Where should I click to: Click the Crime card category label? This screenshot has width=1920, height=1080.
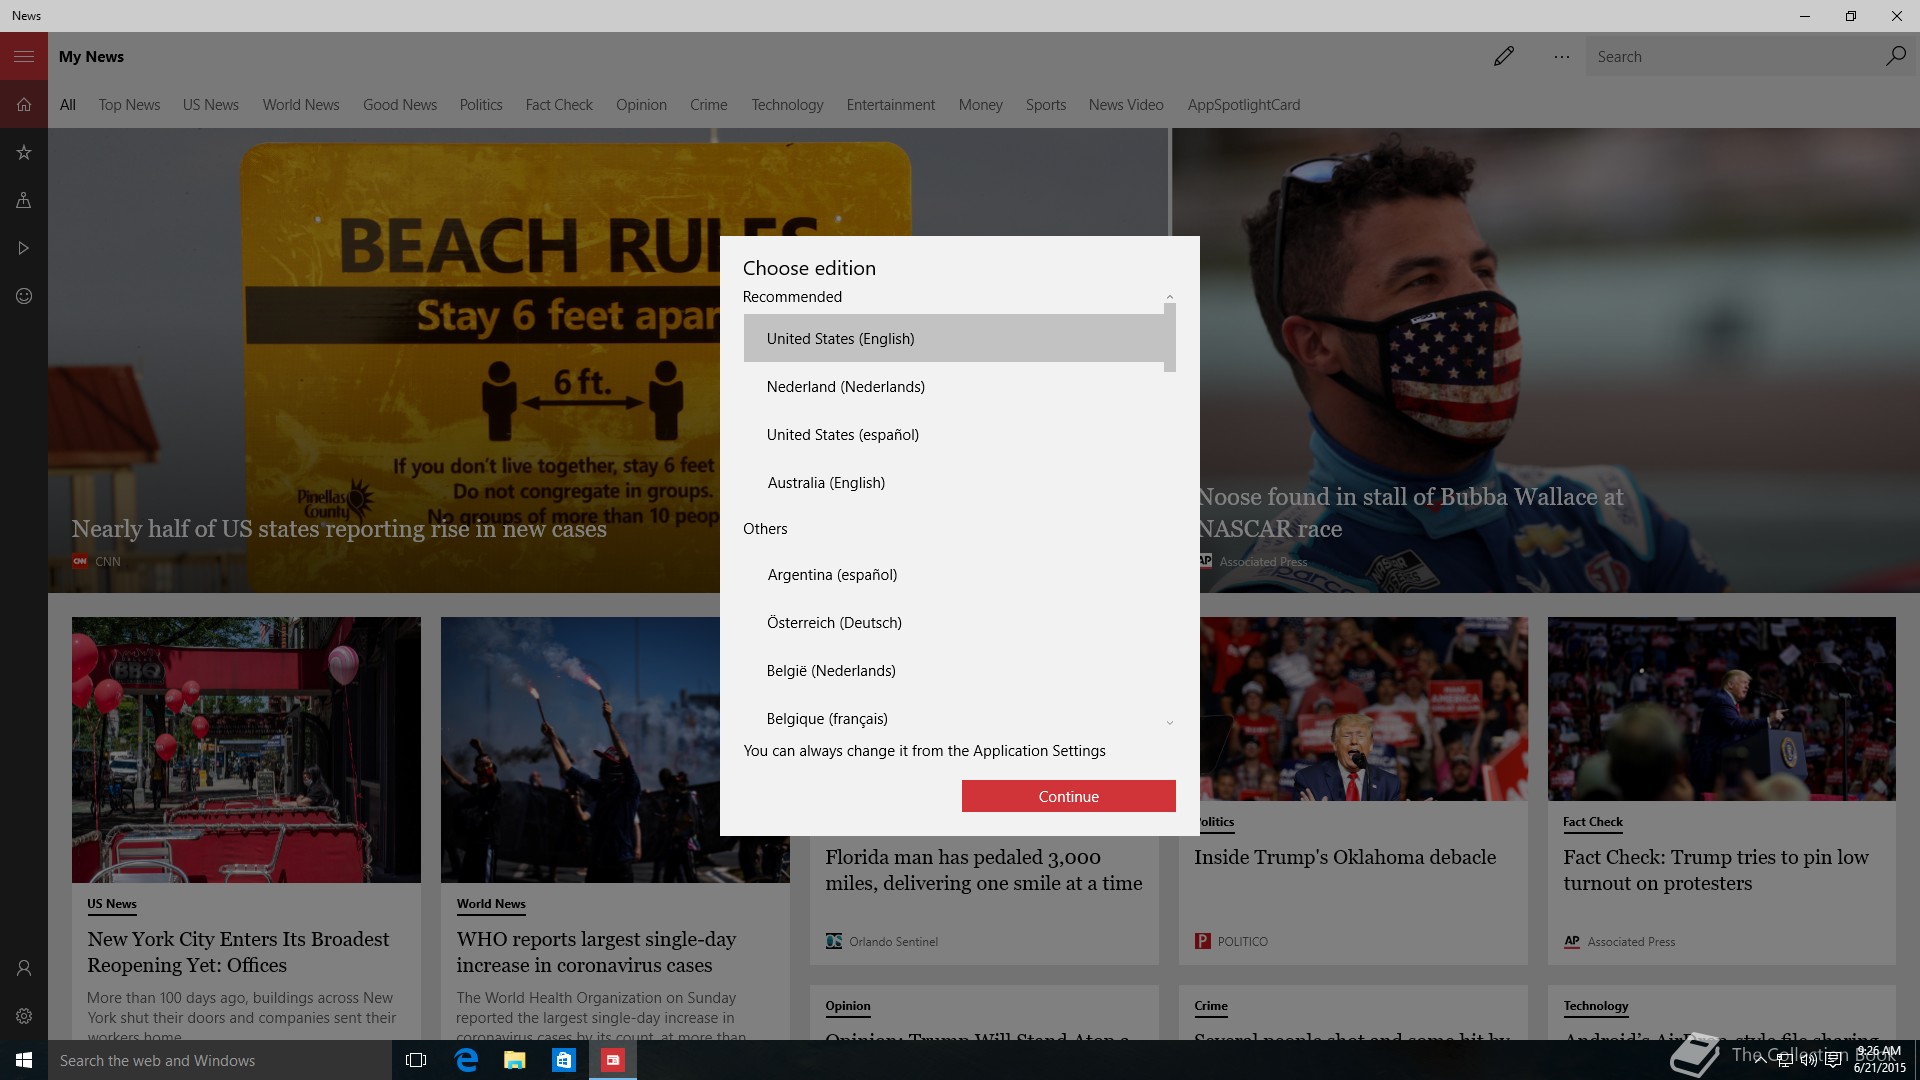click(1211, 1006)
